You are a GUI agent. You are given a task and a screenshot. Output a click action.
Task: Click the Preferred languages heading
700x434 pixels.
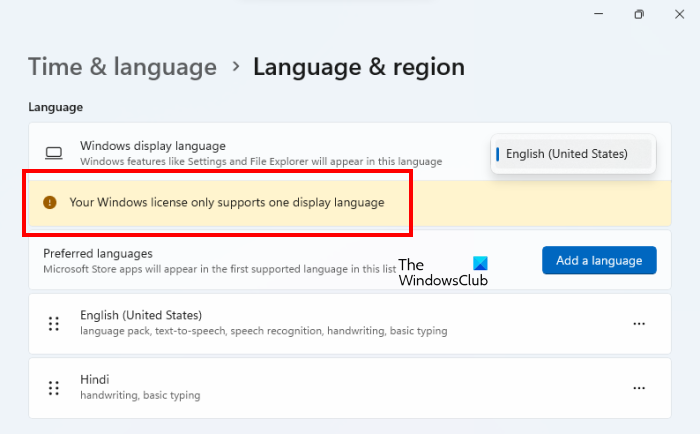[x=98, y=254]
